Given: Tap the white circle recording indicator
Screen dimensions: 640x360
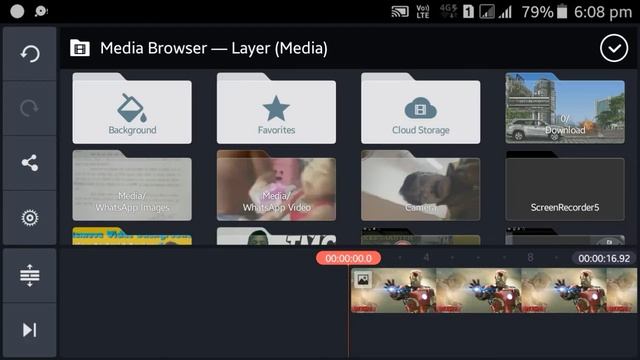Looking at the screenshot, I should coord(17,11).
